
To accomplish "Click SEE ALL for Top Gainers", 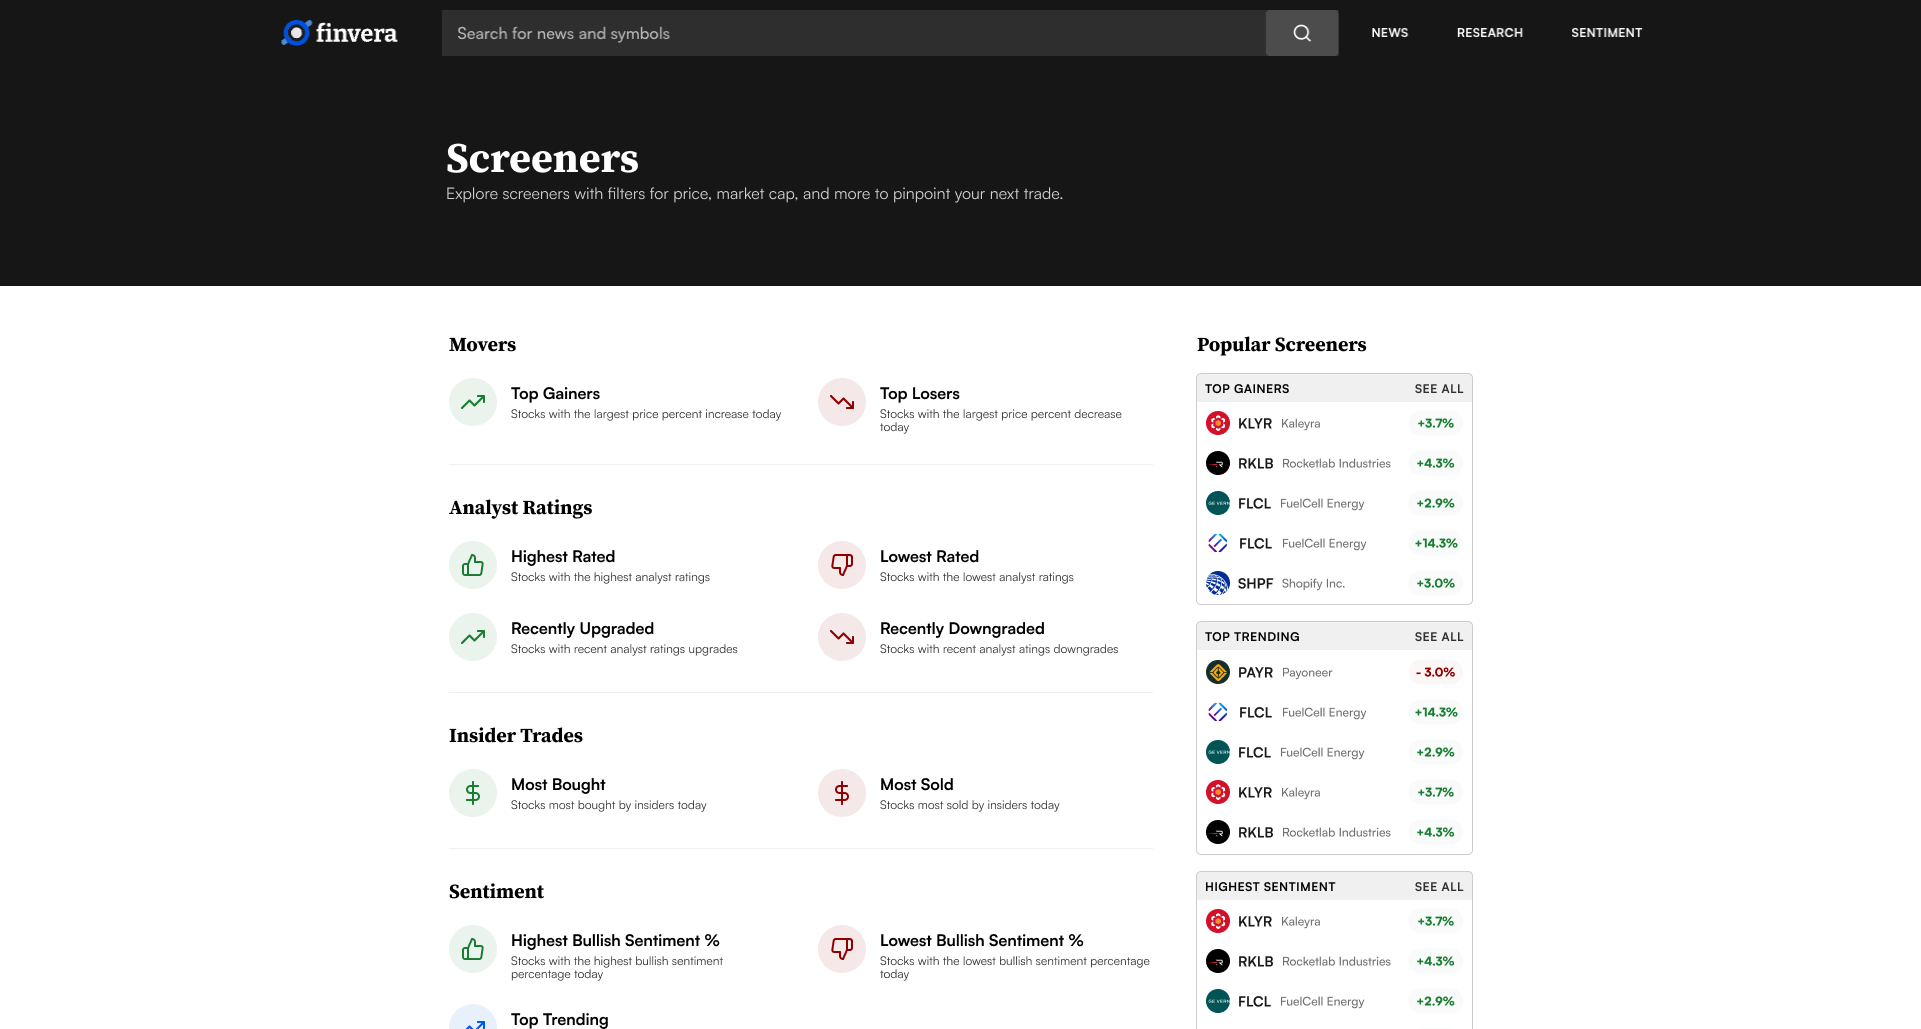I will coord(1438,389).
